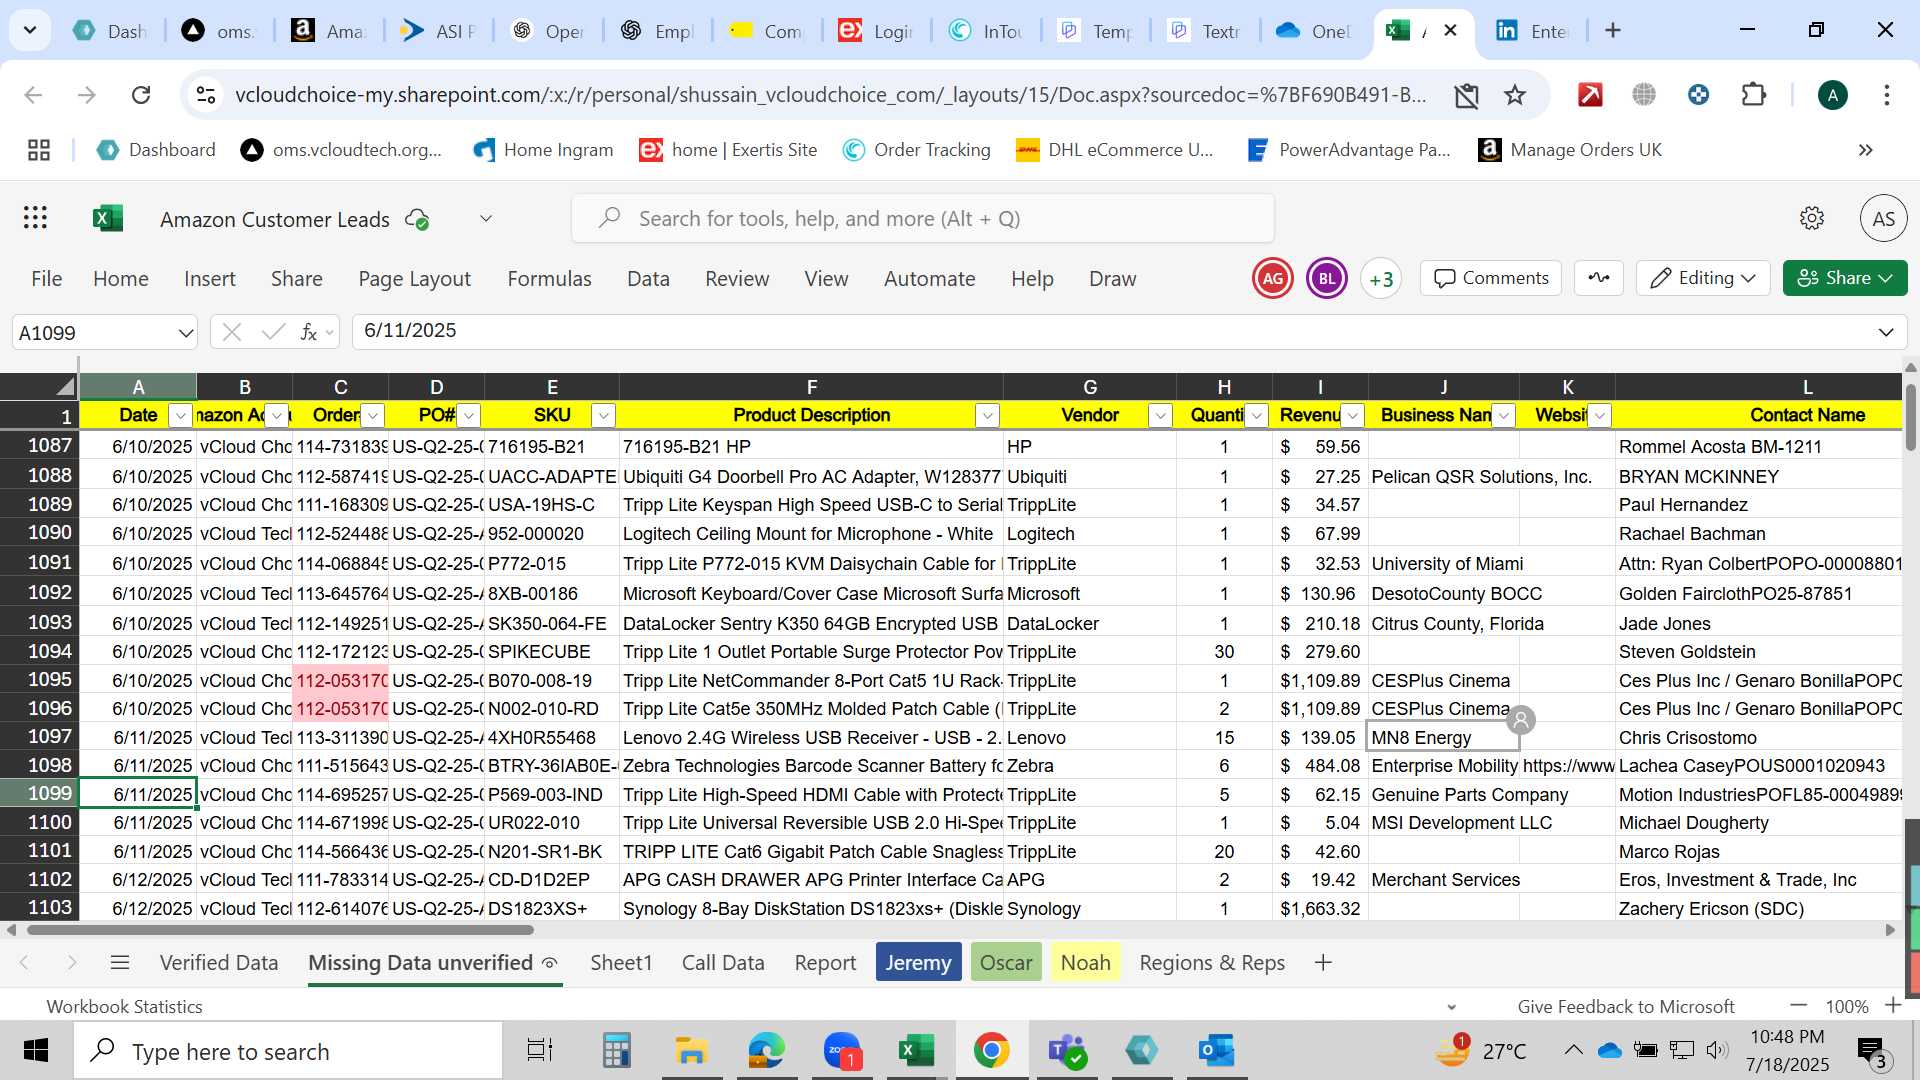
Task: Open the Calculator app in taskbar
Action: click(616, 1051)
